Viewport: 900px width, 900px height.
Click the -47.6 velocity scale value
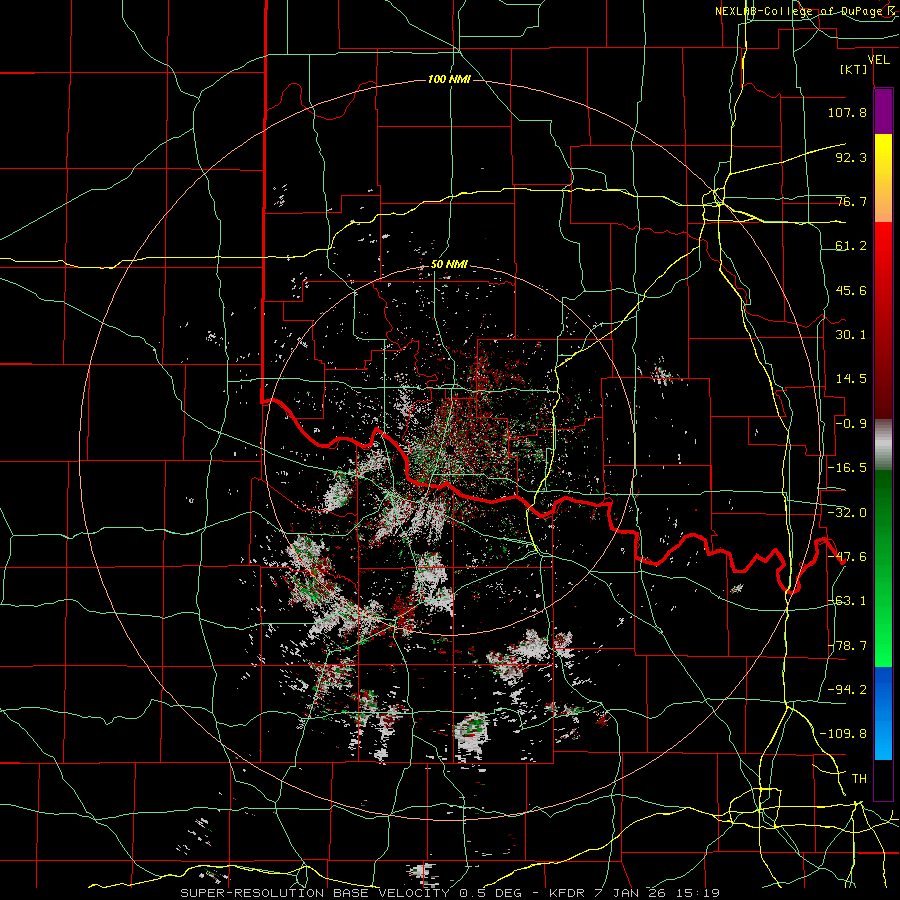pyautogui.click(x=847, y=557)
